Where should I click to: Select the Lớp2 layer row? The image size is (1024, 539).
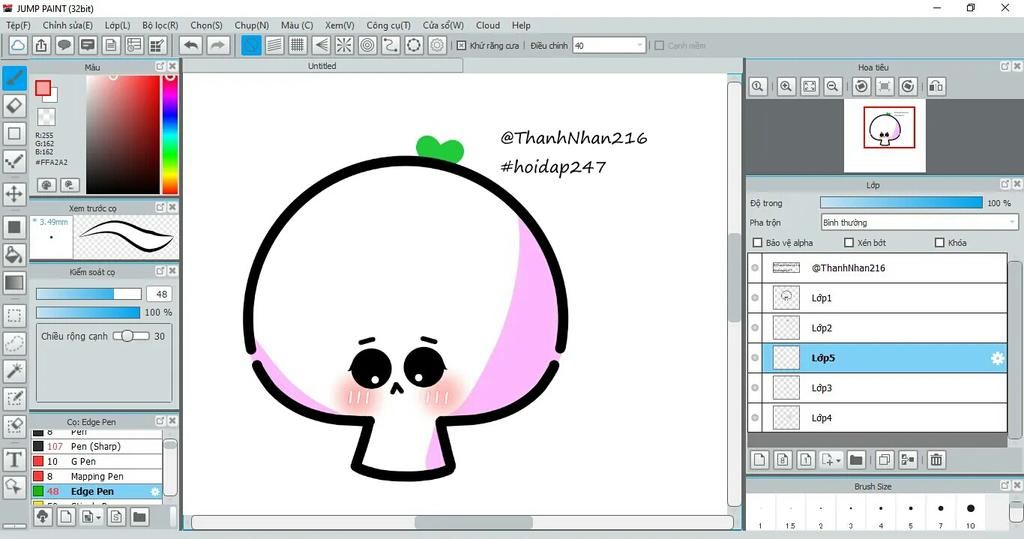point(877,328)
